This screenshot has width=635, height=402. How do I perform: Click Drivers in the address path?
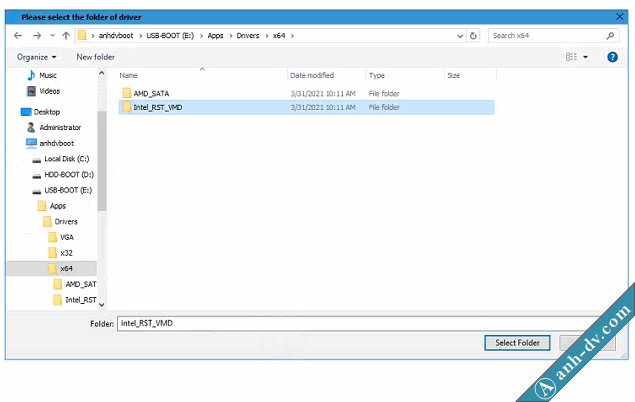pos(248,36)
